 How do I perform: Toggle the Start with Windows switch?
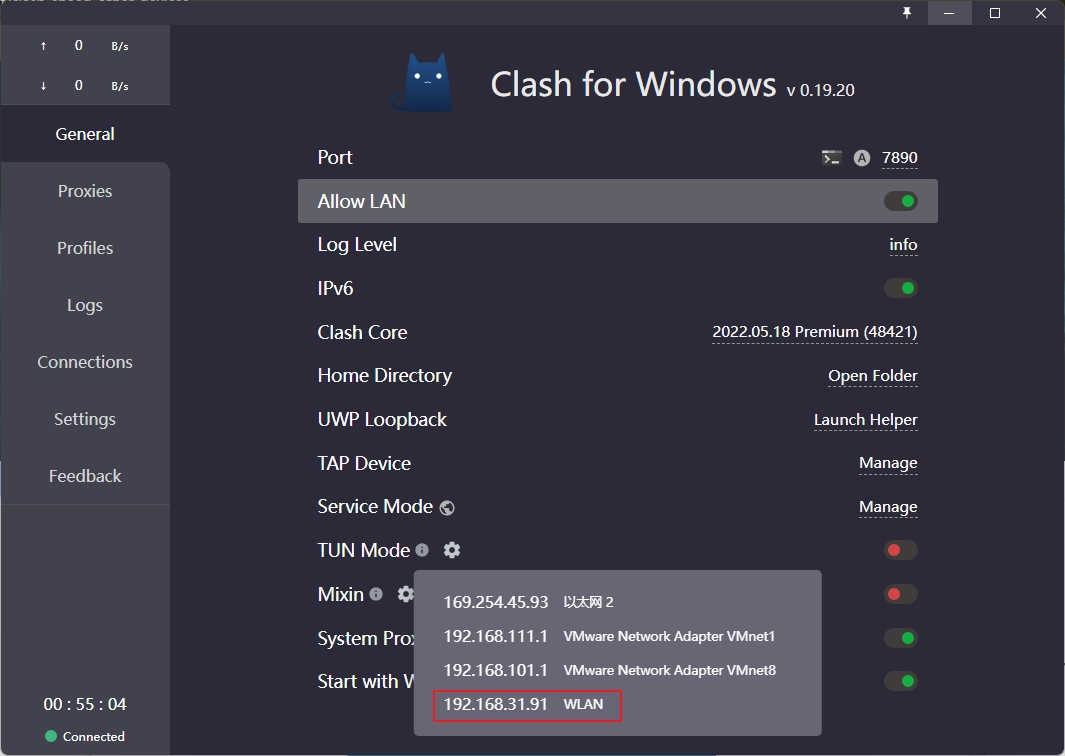(901, 681)
